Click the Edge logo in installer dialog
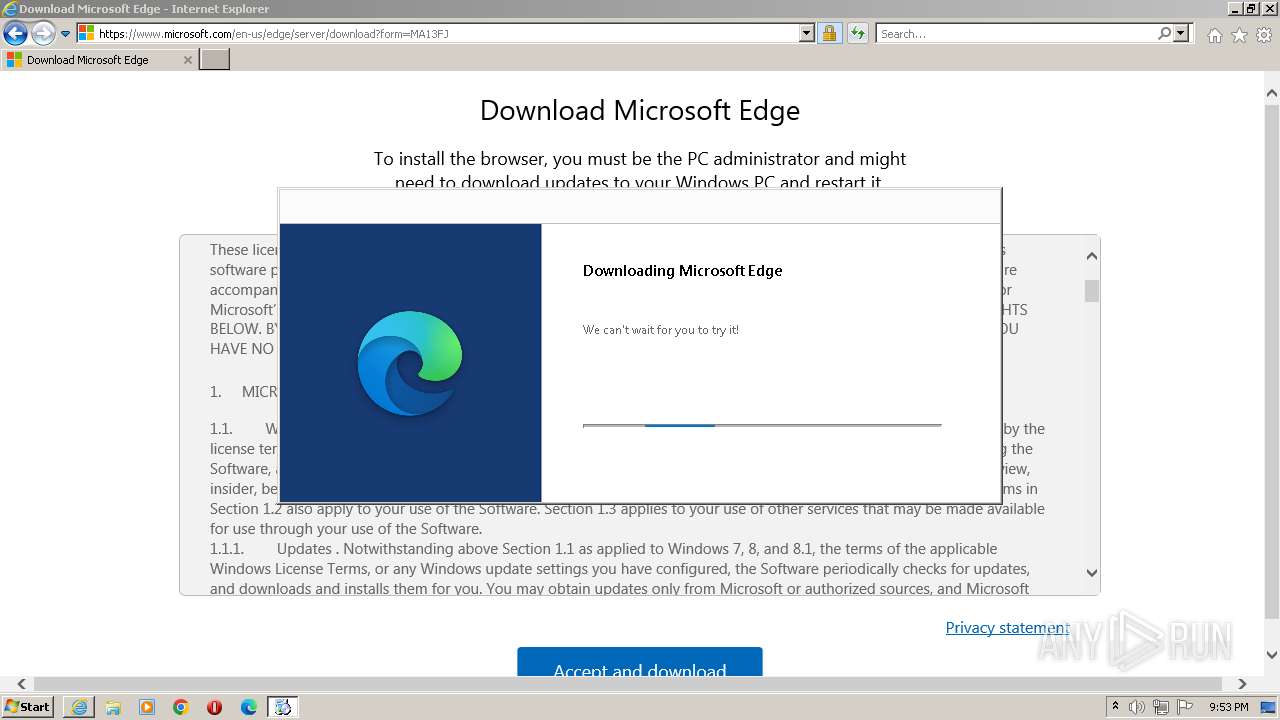This screenshot has height=720, width=1280. click(x=410, y=363)
